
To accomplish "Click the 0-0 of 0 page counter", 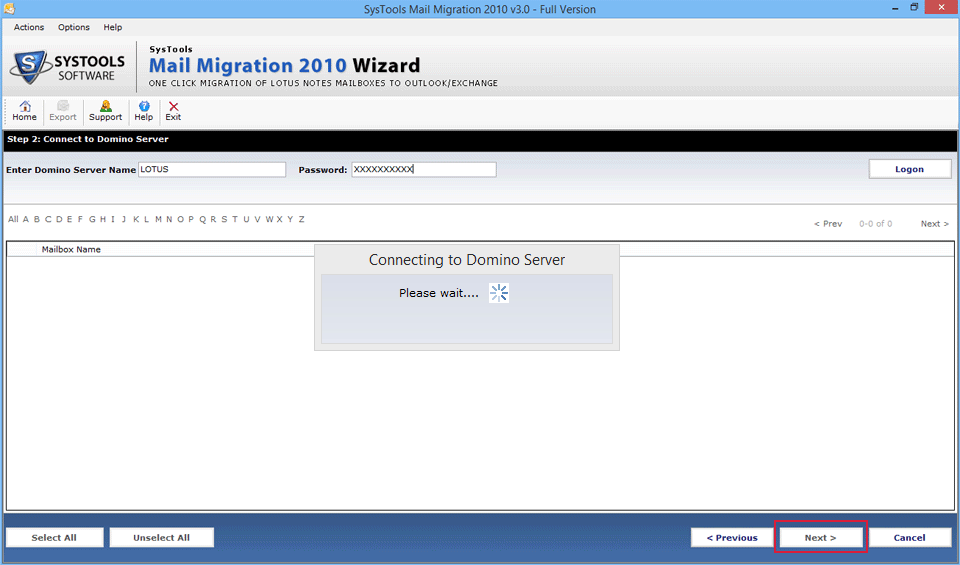I will coord(875,223).
